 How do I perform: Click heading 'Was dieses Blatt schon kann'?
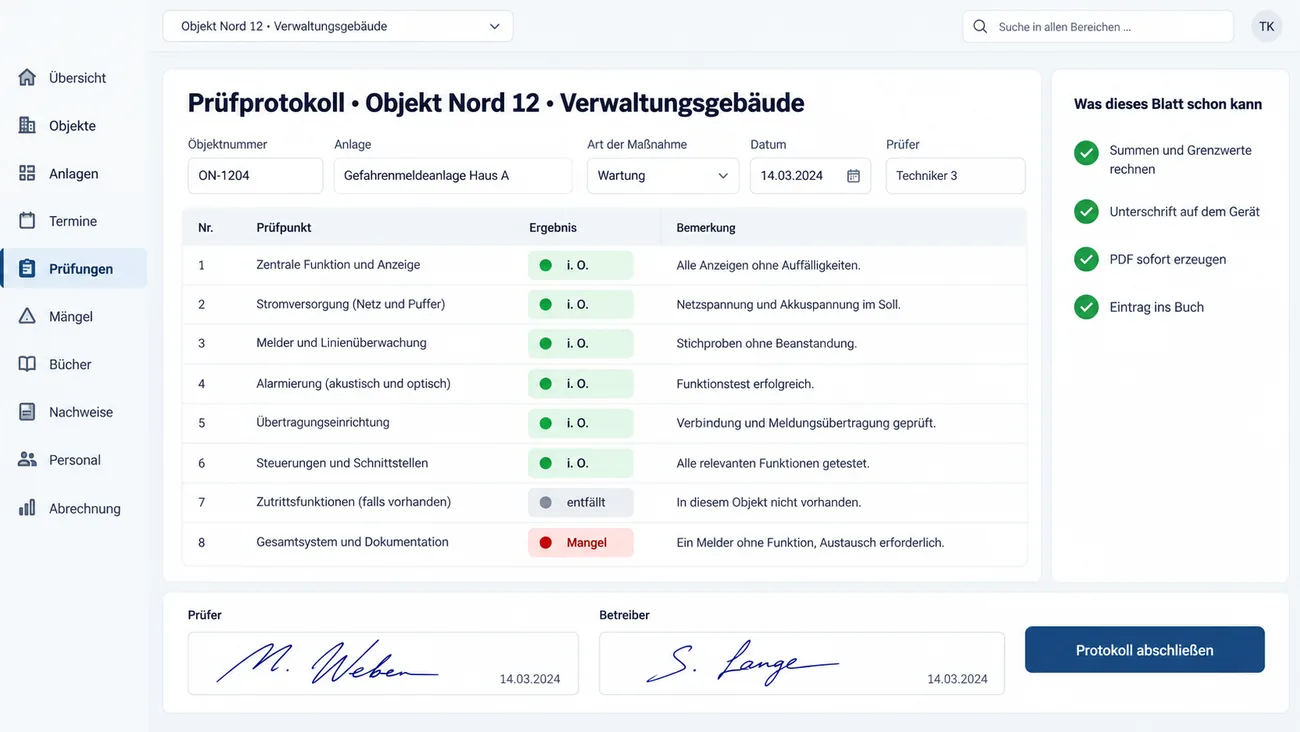(x=1168, y=104)
